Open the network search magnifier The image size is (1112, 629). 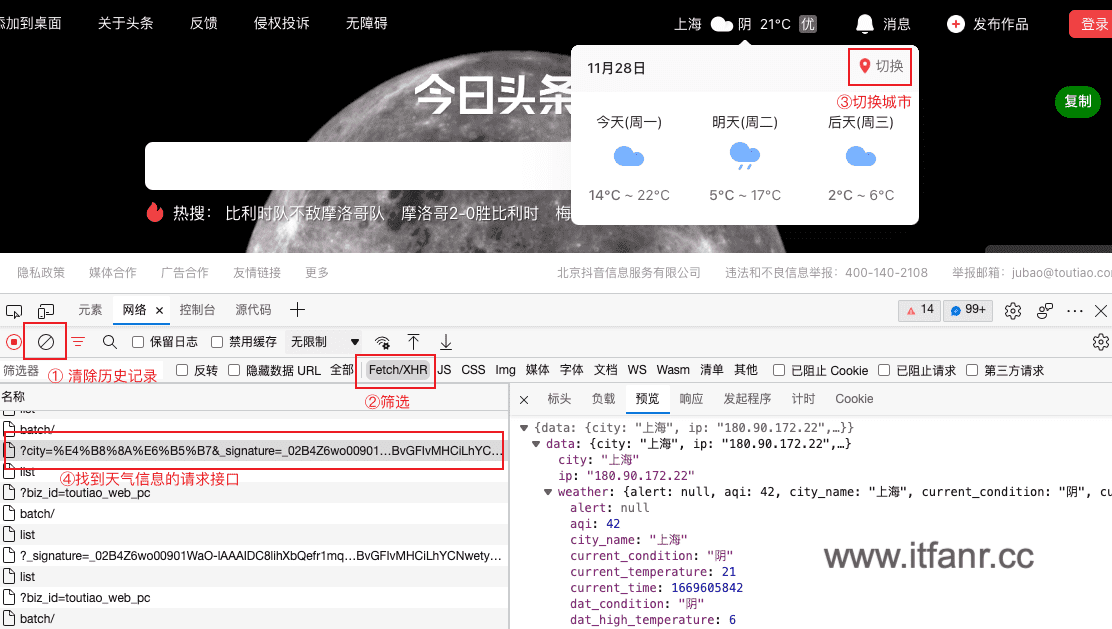pyautogui.click(x=109, y=343)
